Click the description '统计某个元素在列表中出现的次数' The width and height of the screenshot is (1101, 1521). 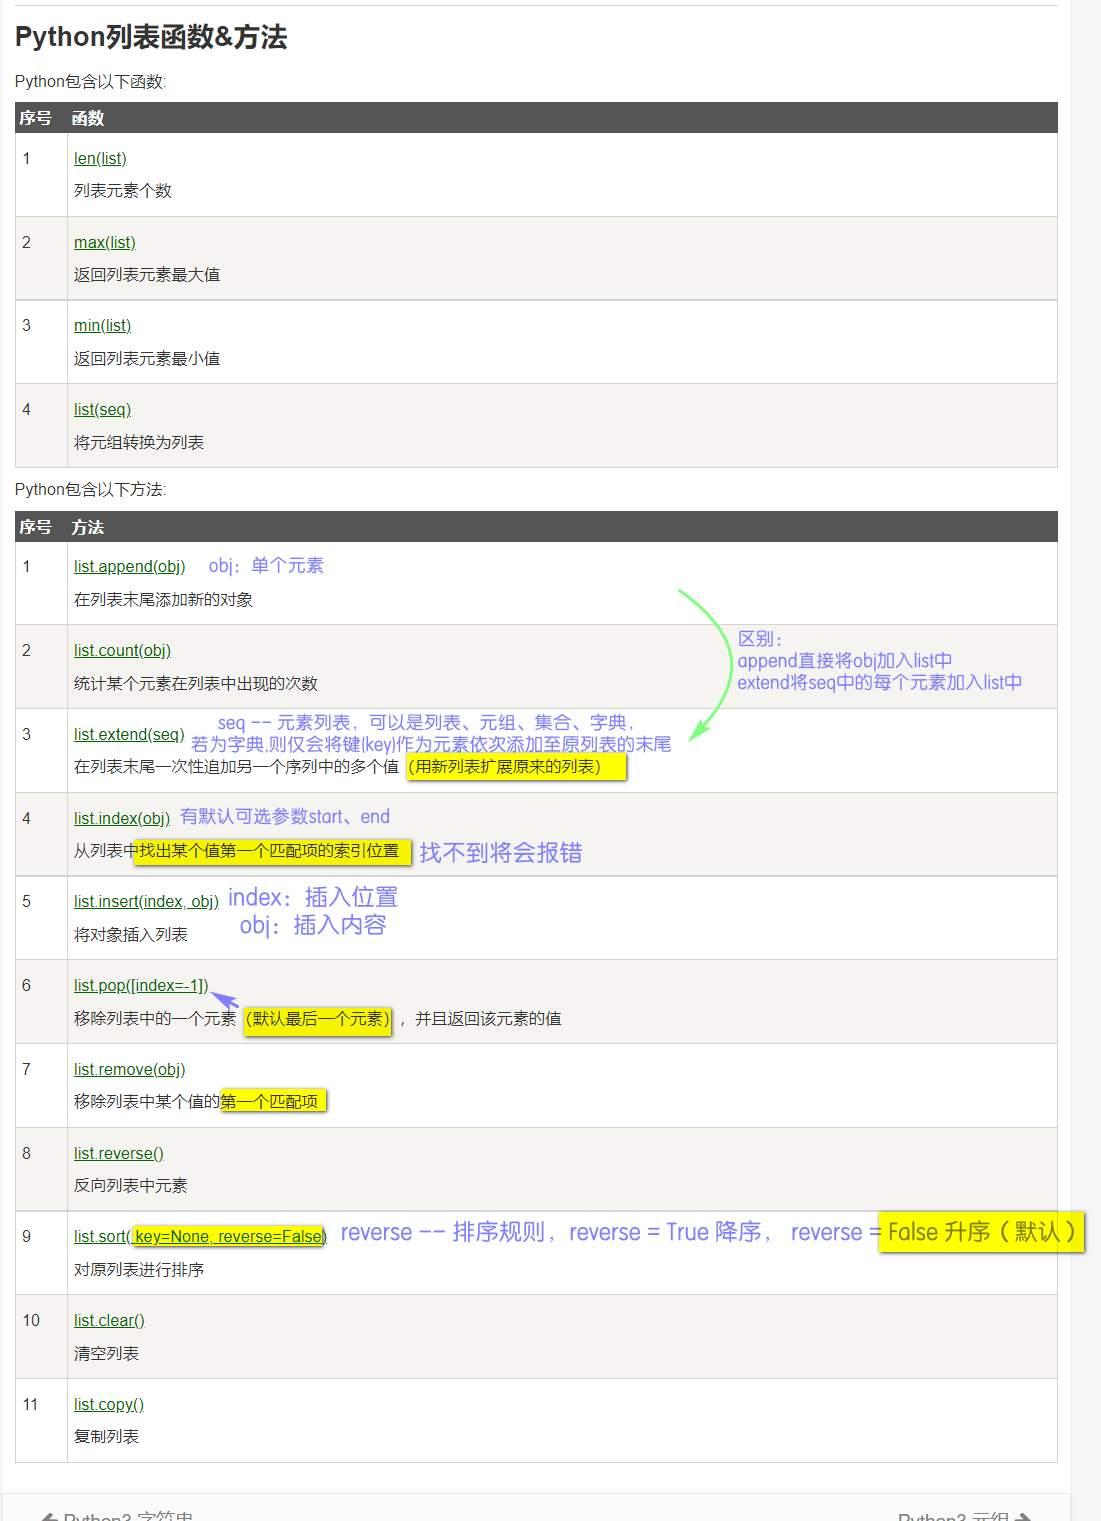(x=196, y=683)
